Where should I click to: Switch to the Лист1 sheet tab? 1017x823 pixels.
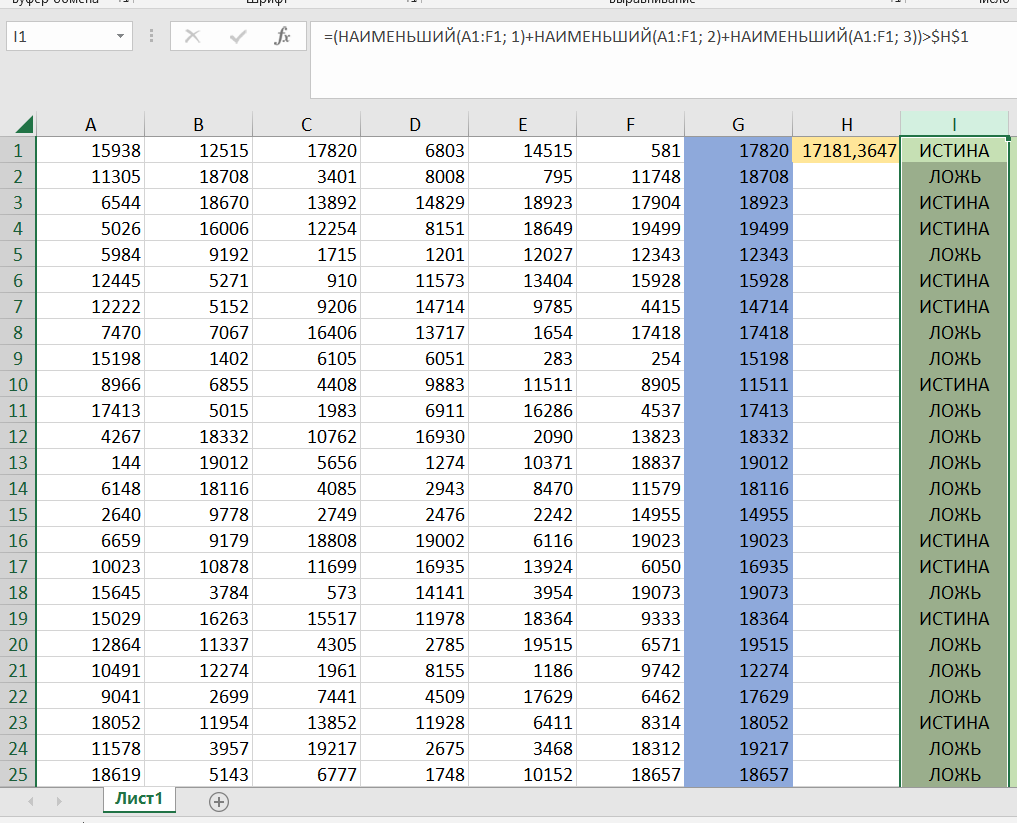[138, 799]
